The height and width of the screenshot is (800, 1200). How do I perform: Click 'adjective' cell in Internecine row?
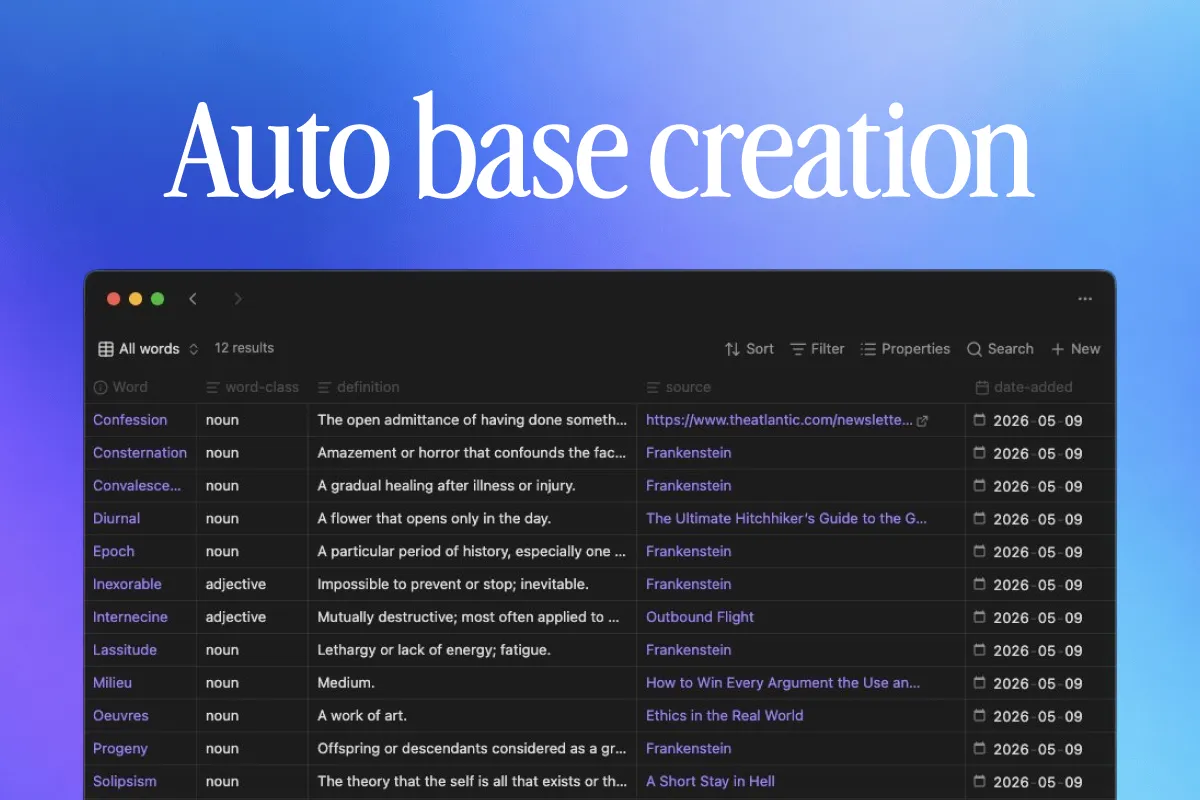coord(236,617)
